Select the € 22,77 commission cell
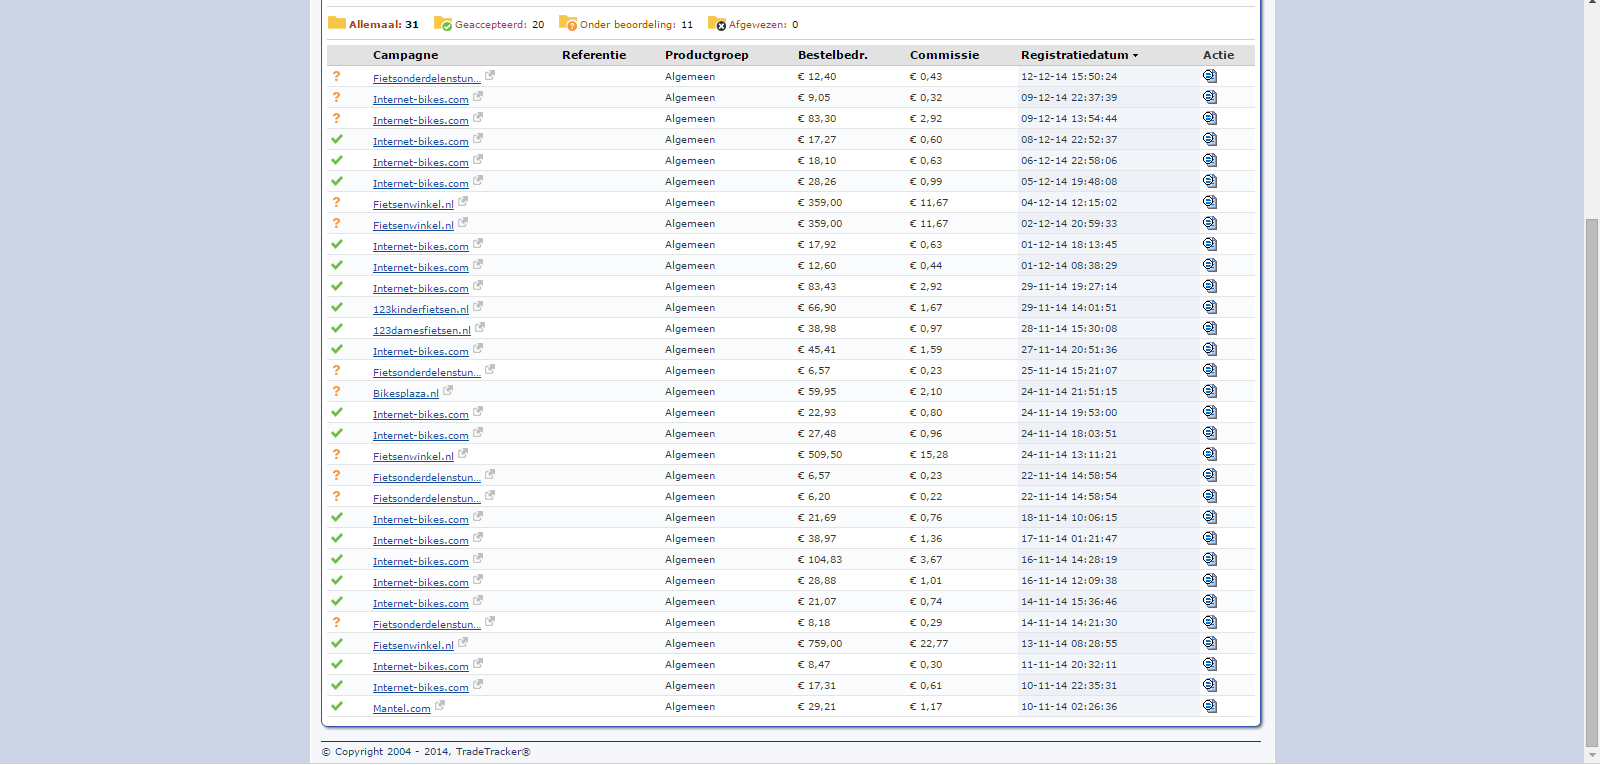The image size is (1600, 765). 929,643
